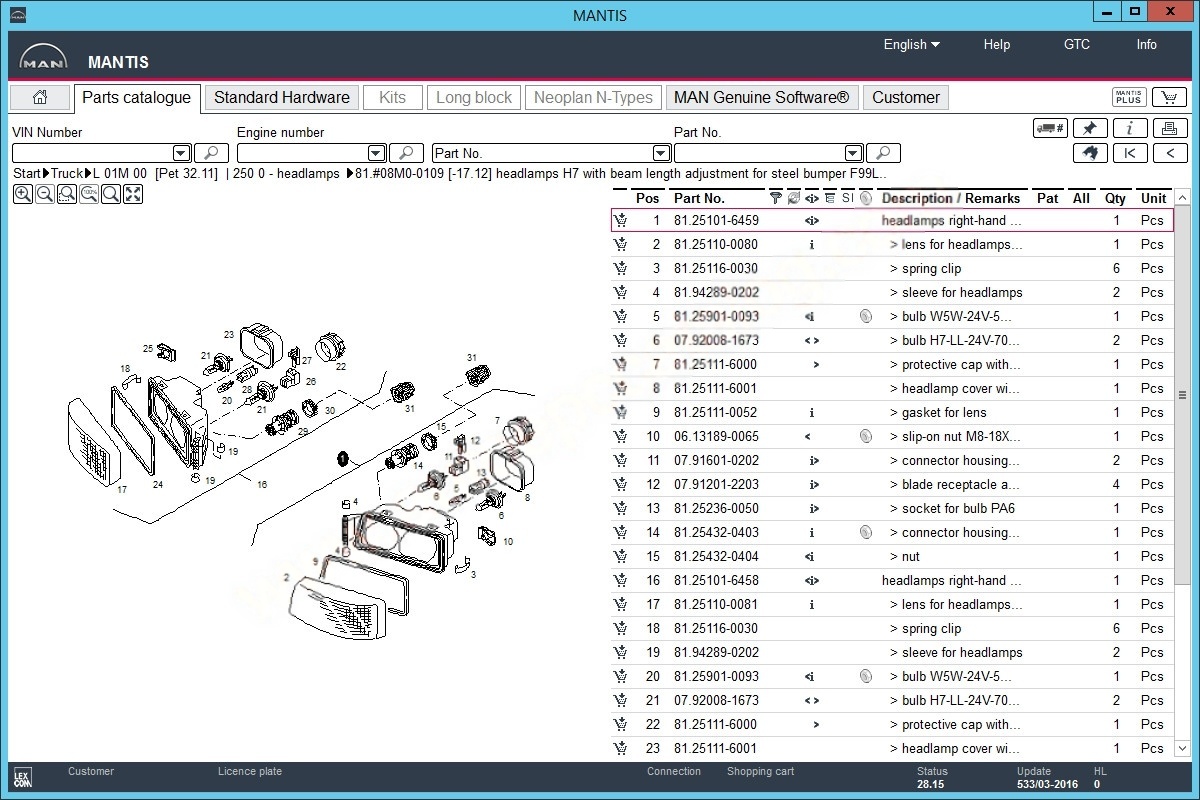Click the truck number icon button
Image resolution: width=1200 pixels, height=800 pixels.
tap(1050, 128)
